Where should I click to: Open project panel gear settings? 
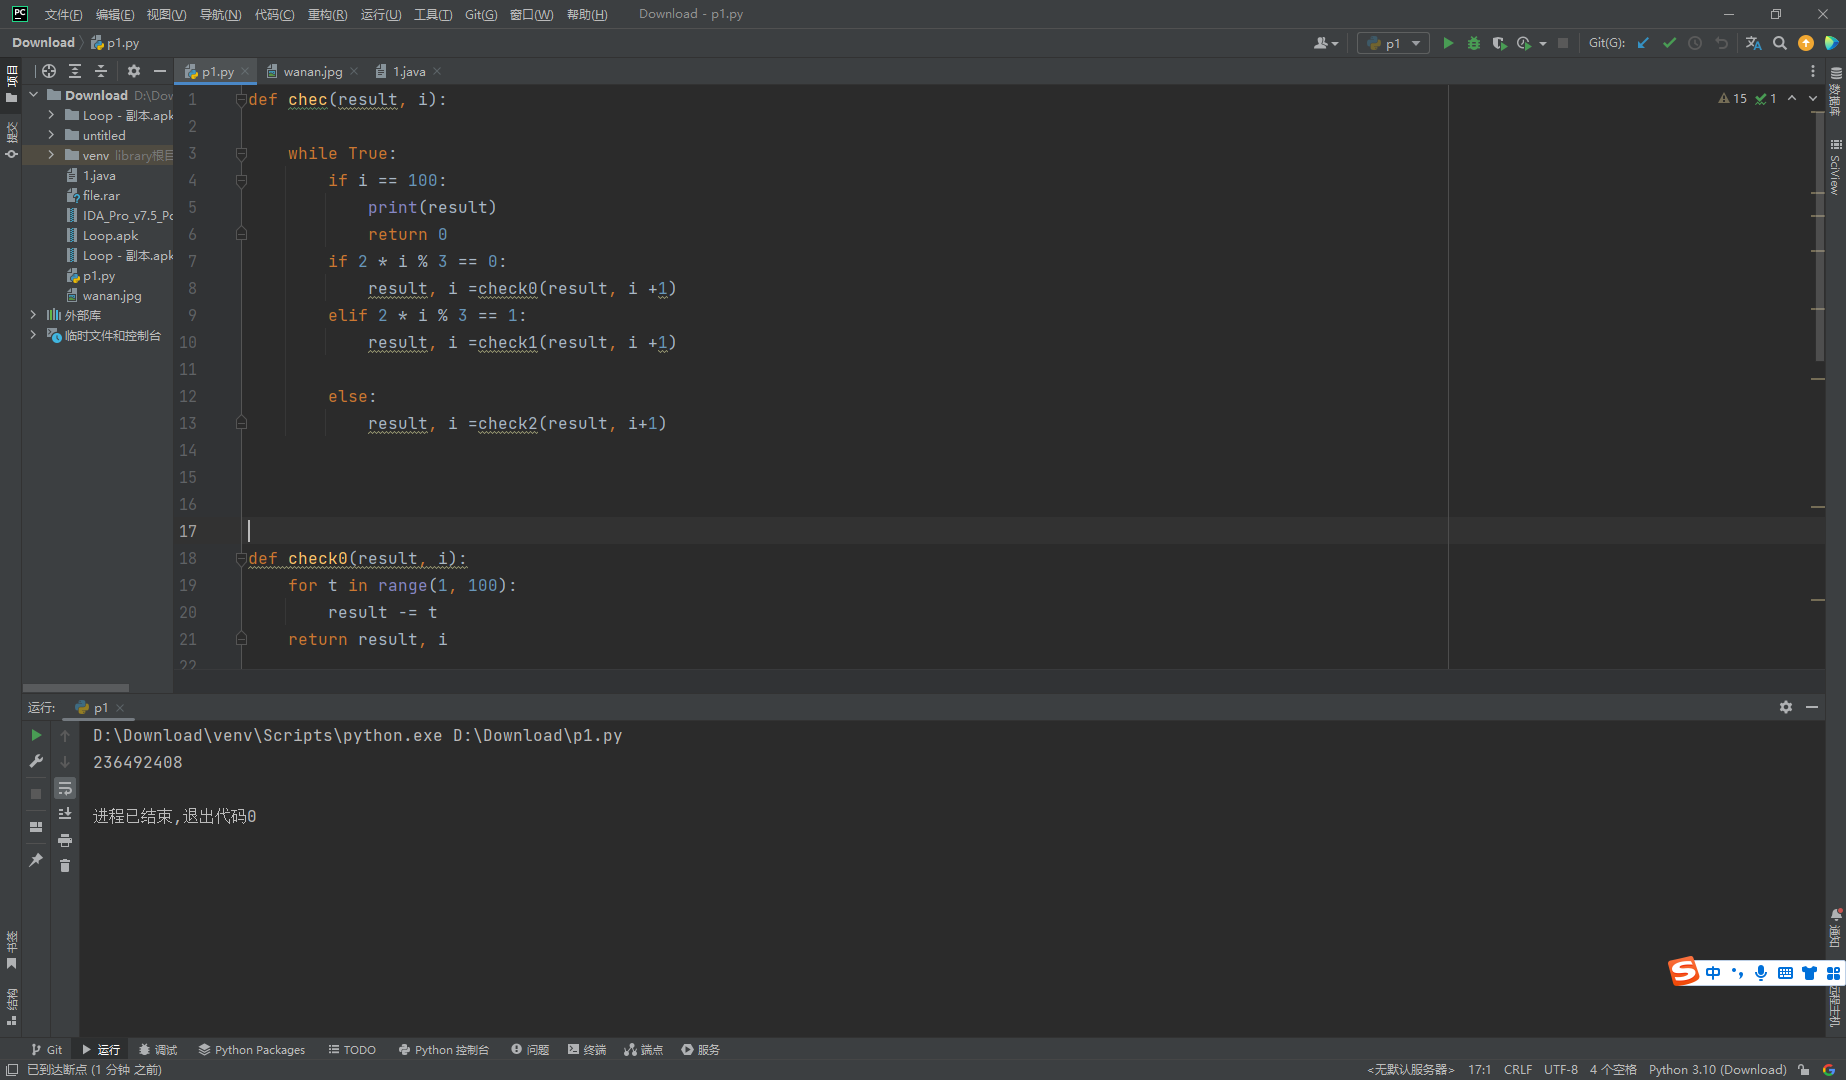pyautogui.click(x=134, y=71)
